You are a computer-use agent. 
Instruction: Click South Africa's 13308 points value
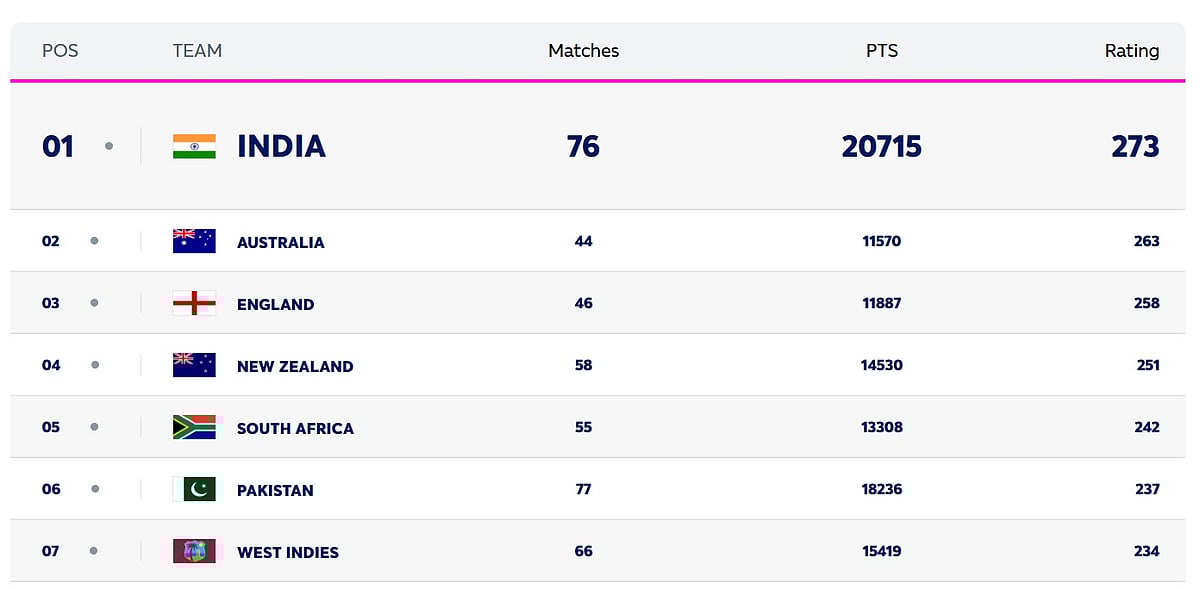point(881,427)
